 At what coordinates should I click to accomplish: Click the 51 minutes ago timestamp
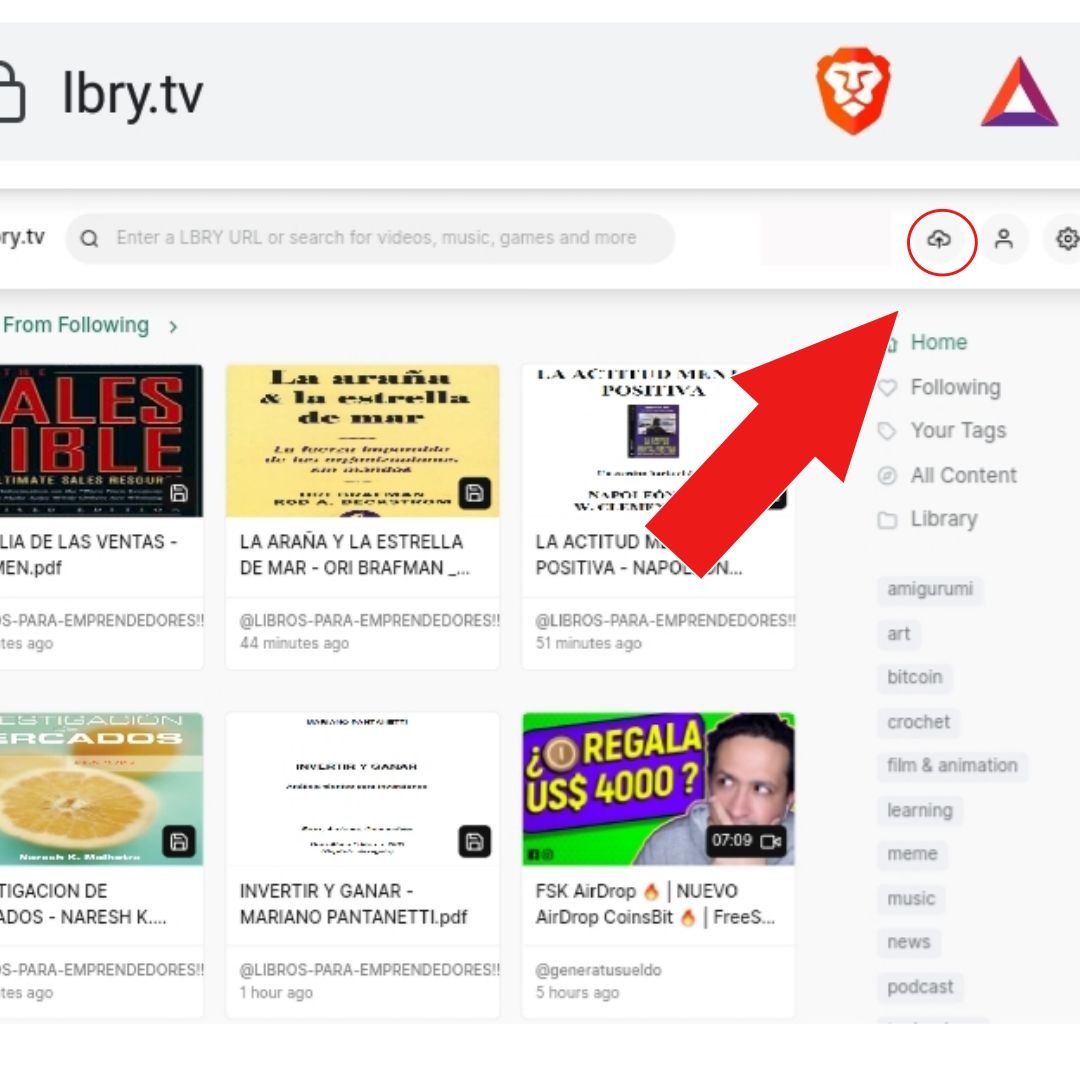(x=588, y=643)
